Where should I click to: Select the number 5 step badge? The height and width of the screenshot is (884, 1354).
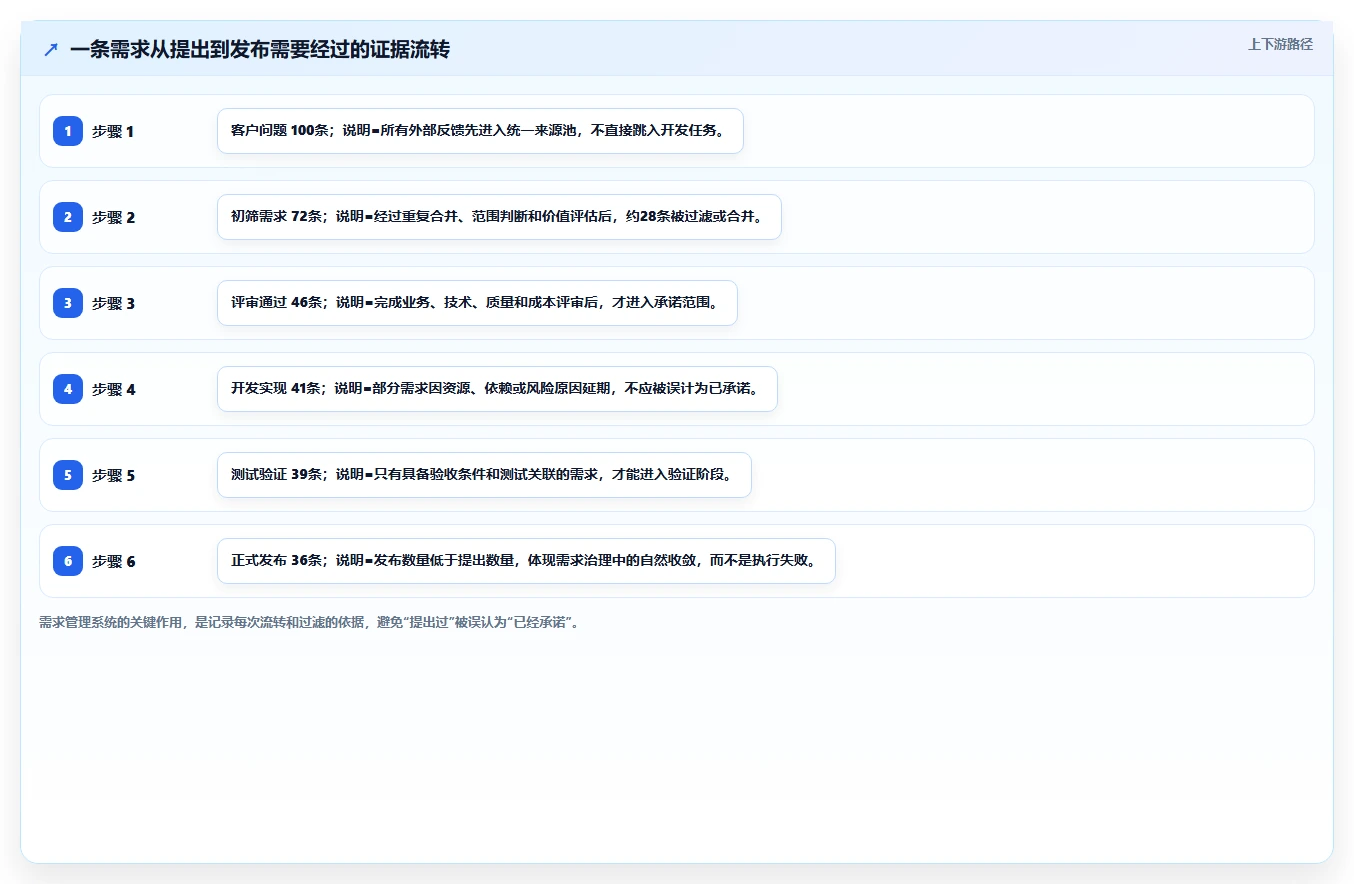[x=68, y=475]
